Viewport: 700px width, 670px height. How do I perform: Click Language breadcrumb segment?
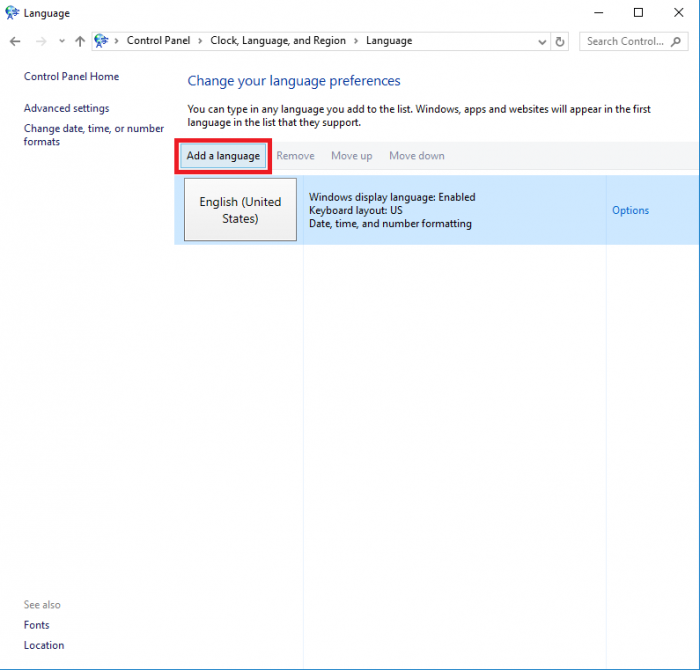389,41
